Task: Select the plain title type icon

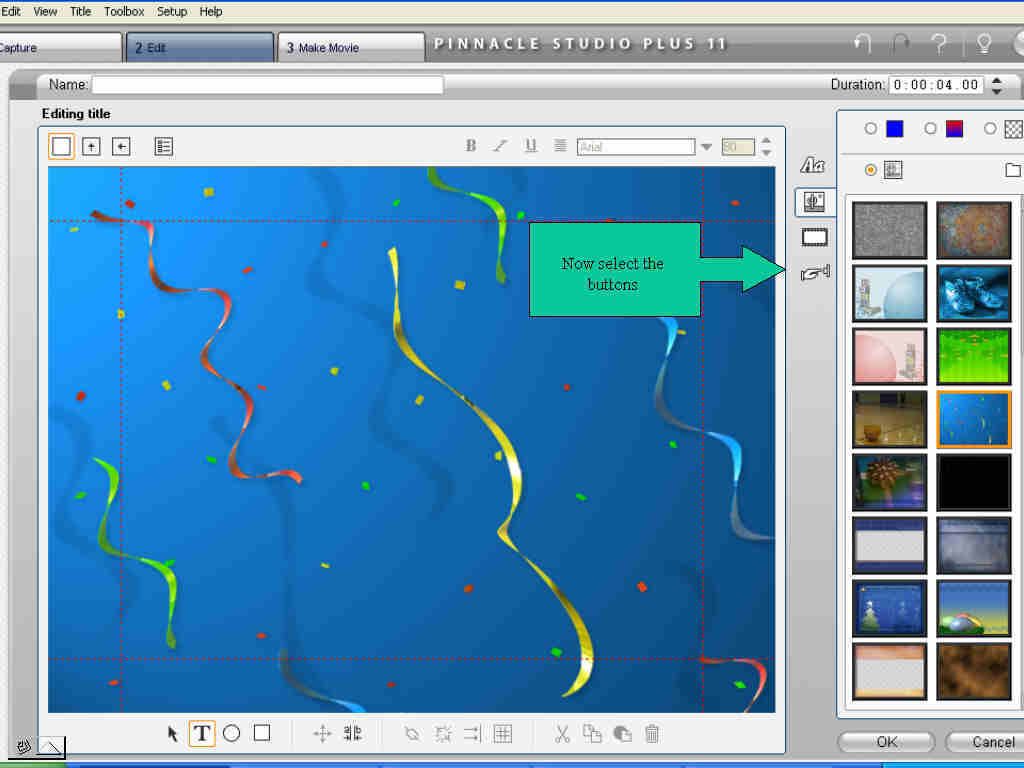Action: 61,146
